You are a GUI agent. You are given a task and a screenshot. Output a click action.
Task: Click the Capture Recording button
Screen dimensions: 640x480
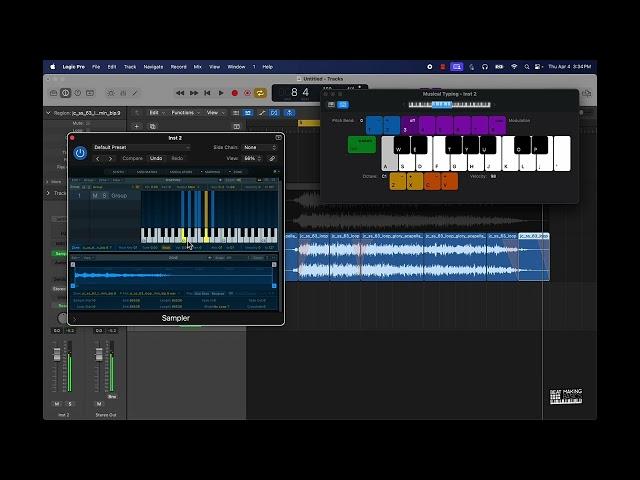pyautogui.click(x=247, y=93)
